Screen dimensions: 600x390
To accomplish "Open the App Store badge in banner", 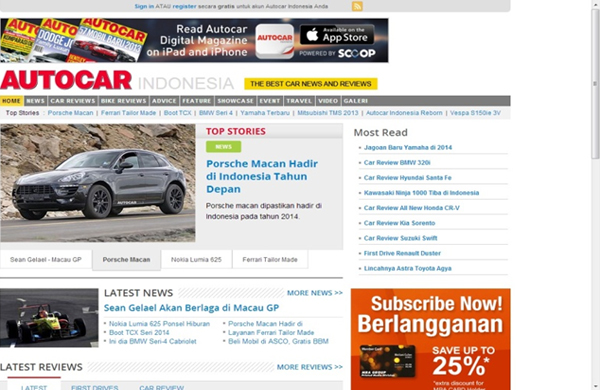I will click(337, 35).
